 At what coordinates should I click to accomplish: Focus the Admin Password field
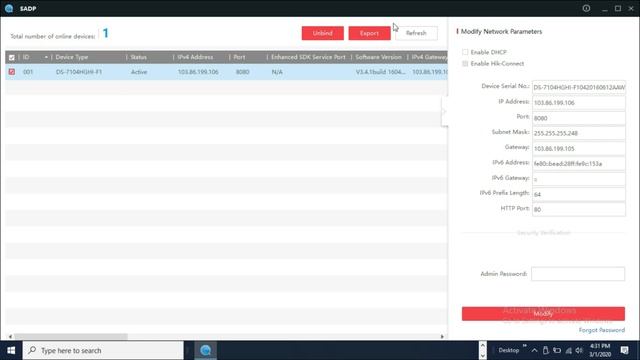(578, 274)
